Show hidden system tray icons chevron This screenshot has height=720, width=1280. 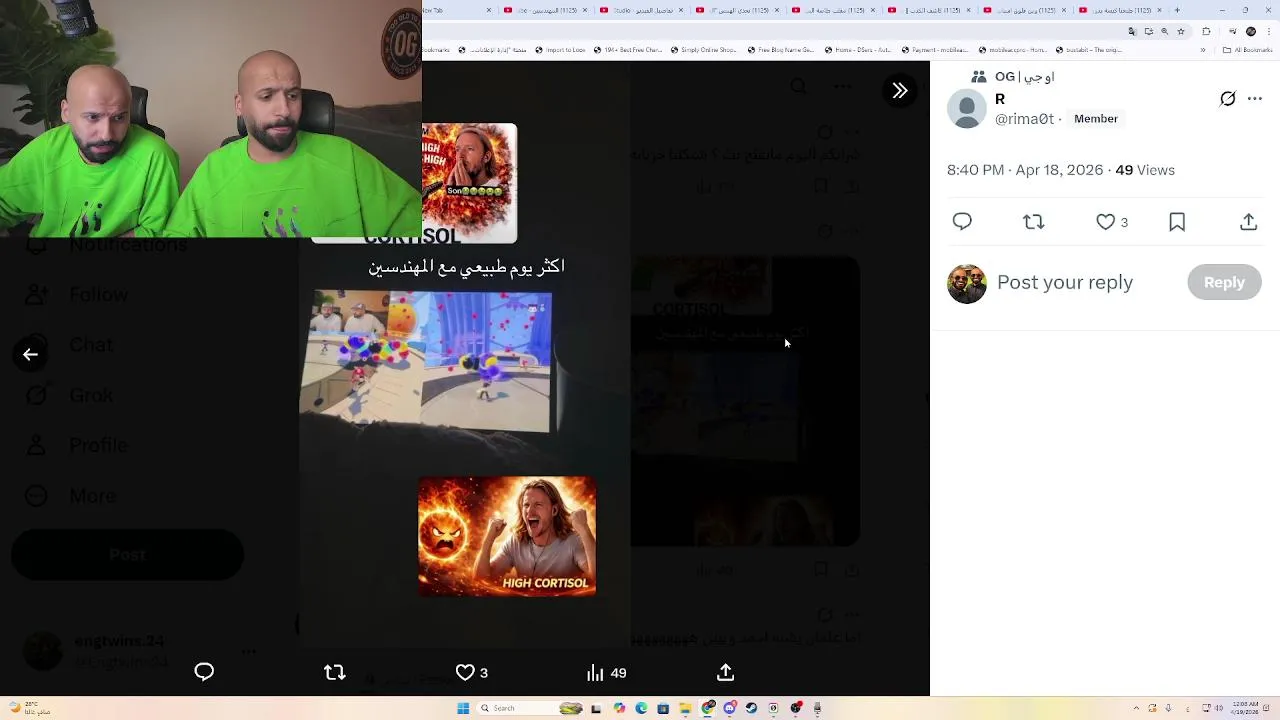click(1136, 708)
